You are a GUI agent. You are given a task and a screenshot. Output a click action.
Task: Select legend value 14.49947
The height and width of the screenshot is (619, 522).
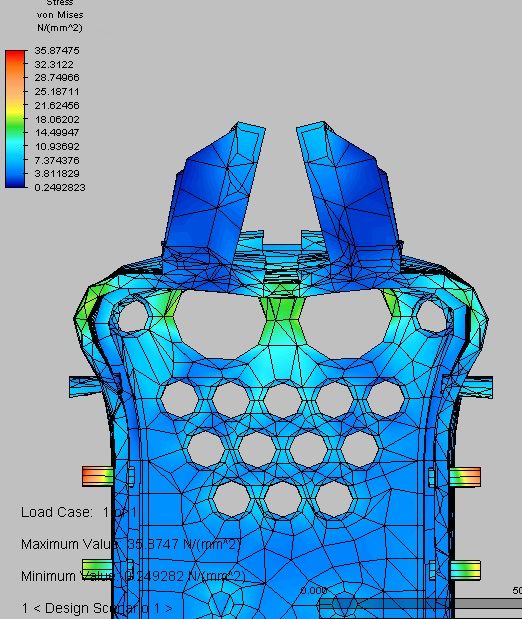click(x=57, y=133)
